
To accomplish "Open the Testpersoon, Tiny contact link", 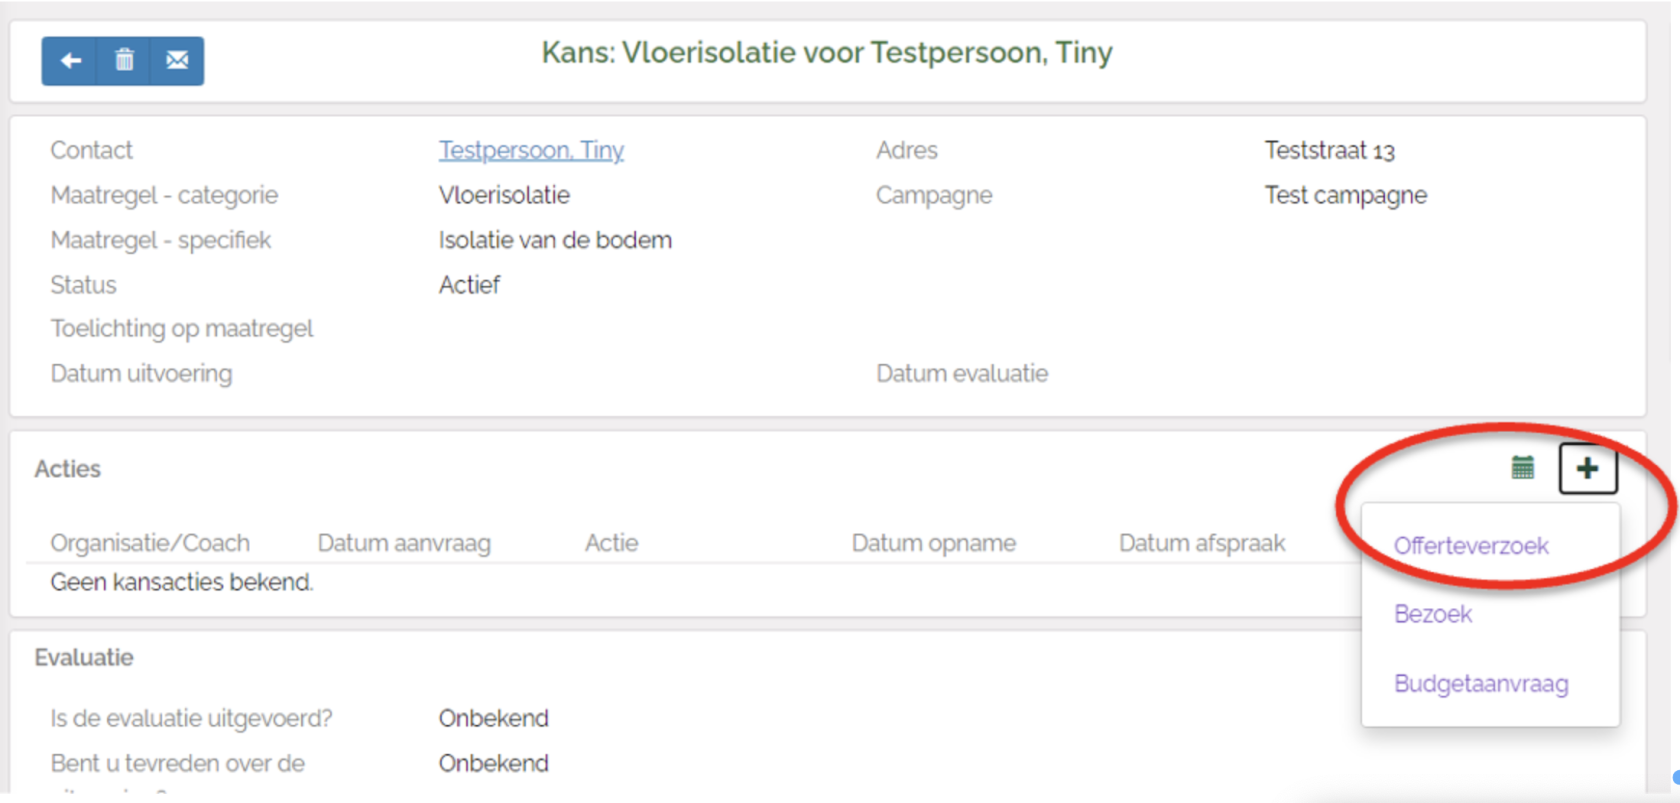I will [531, 150].
